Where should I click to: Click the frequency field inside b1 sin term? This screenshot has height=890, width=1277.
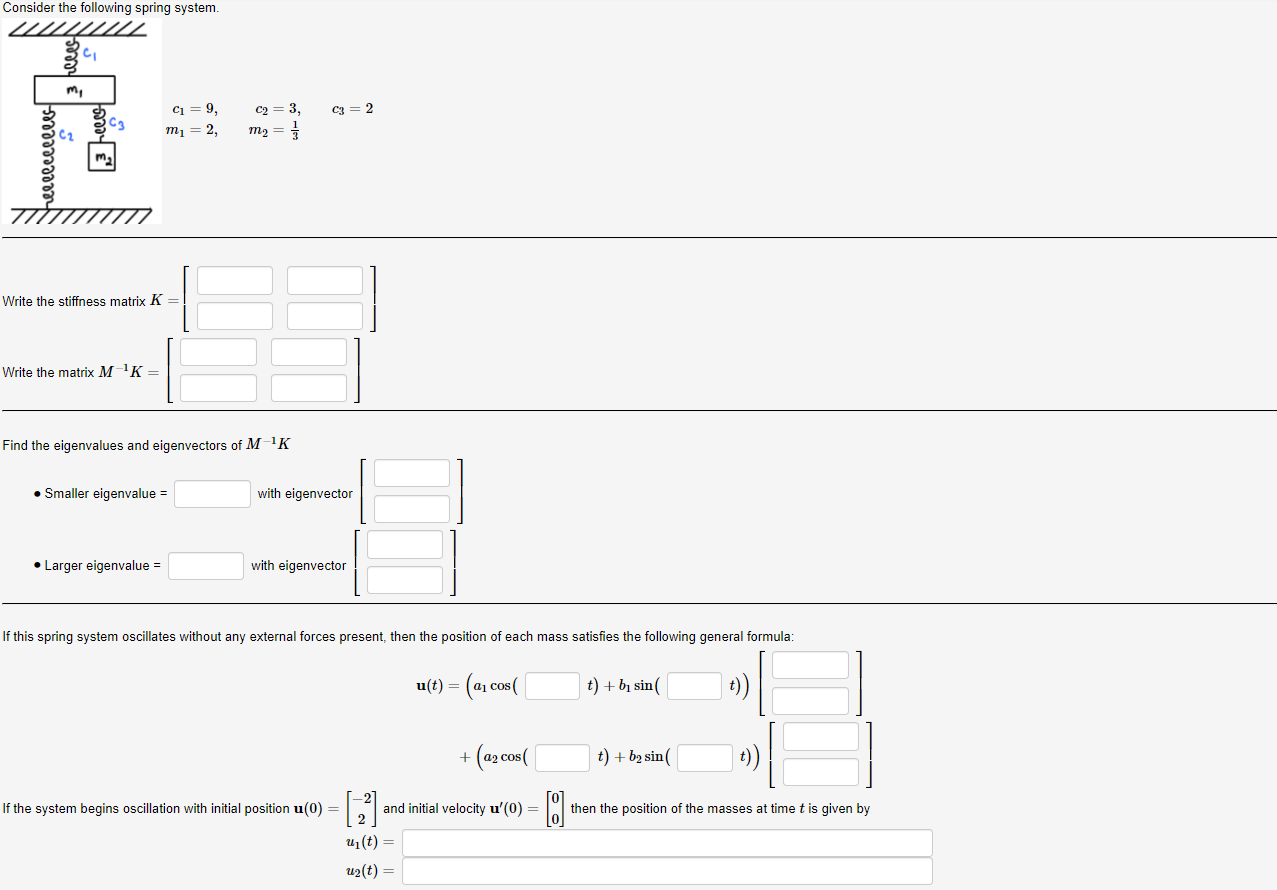[x=693, y=685]
